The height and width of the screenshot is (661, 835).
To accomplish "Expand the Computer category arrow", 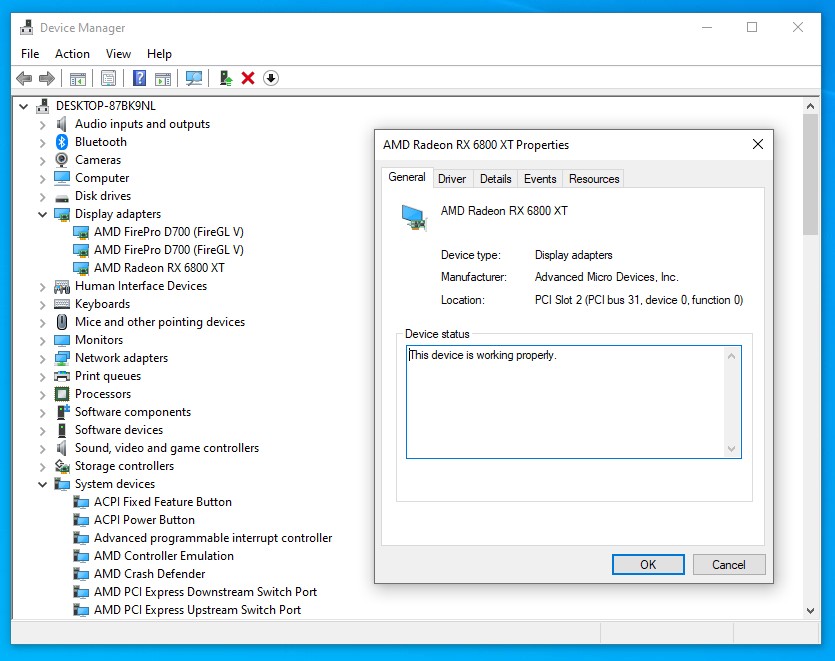I will (43, 178).
